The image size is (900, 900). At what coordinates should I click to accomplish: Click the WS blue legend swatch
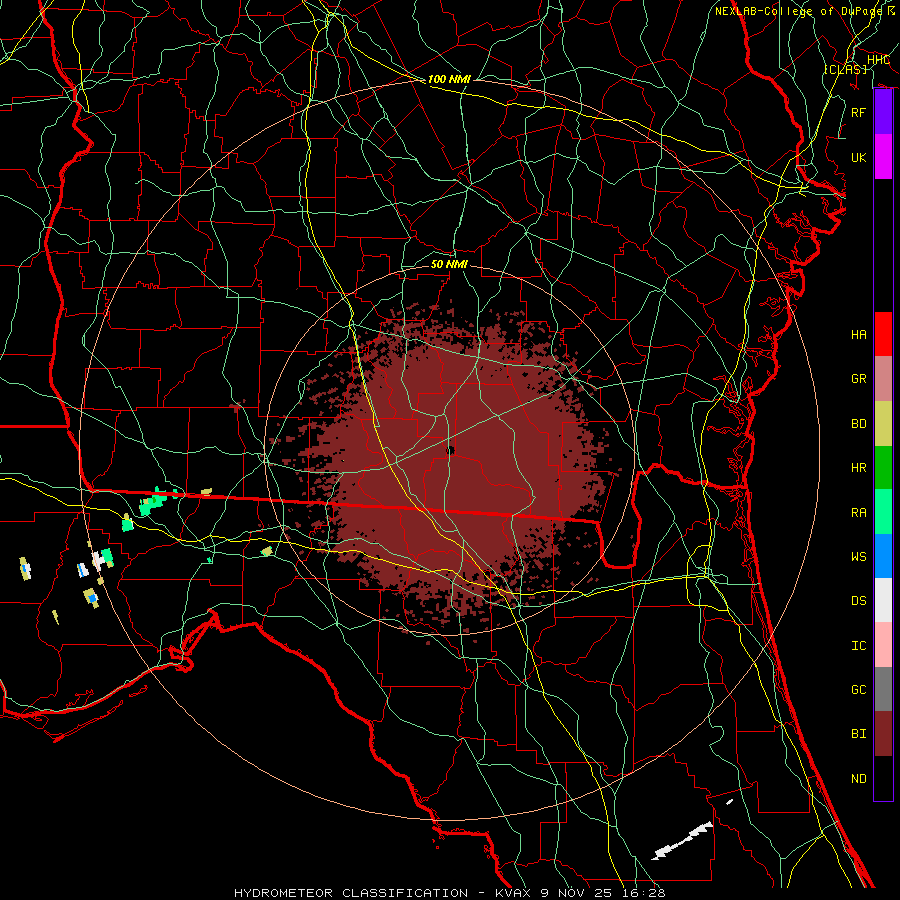pos(883,556)
